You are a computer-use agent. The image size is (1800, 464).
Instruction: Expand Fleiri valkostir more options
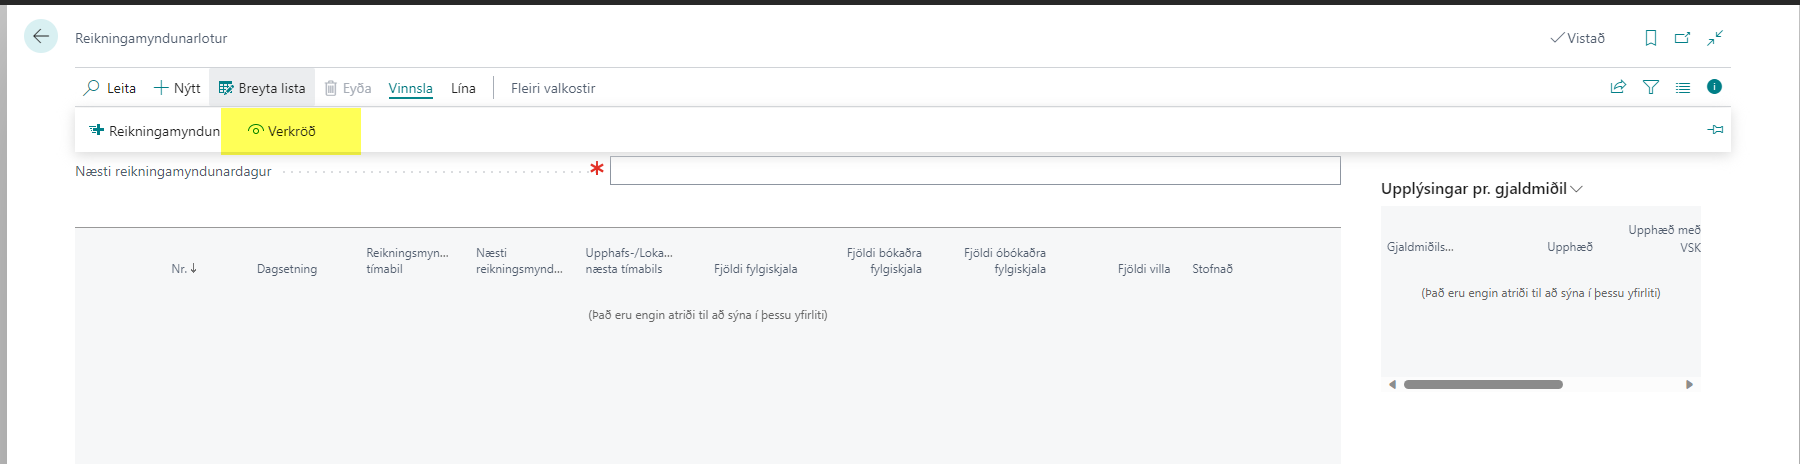click(553, 88)
